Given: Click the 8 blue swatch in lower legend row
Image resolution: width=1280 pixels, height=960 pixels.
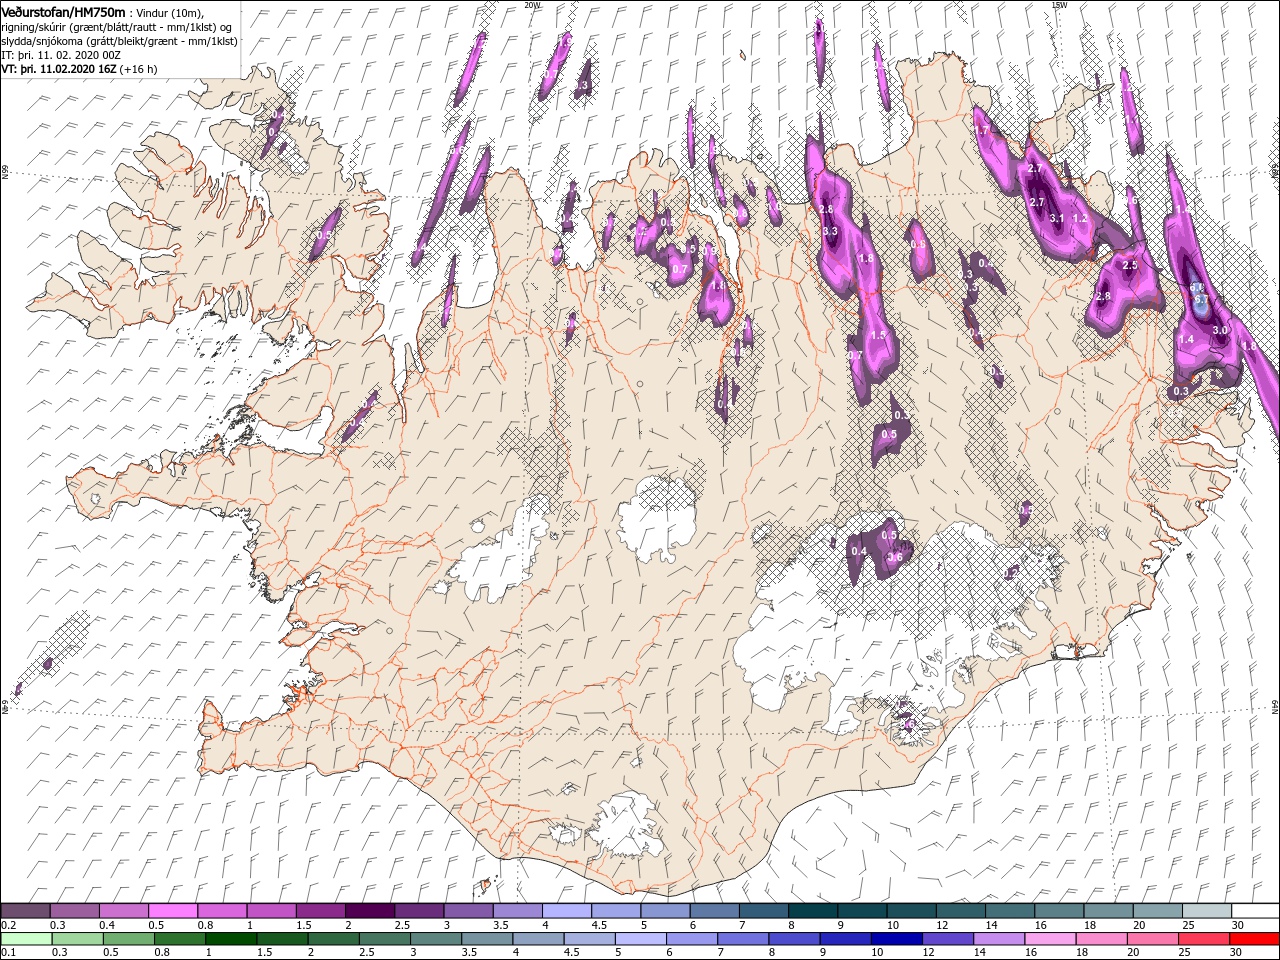Looking at the screenshot, I should (x=792, y=939).
